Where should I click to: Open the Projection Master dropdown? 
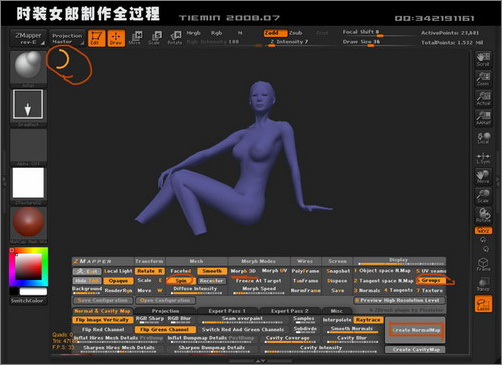point(67,38)
